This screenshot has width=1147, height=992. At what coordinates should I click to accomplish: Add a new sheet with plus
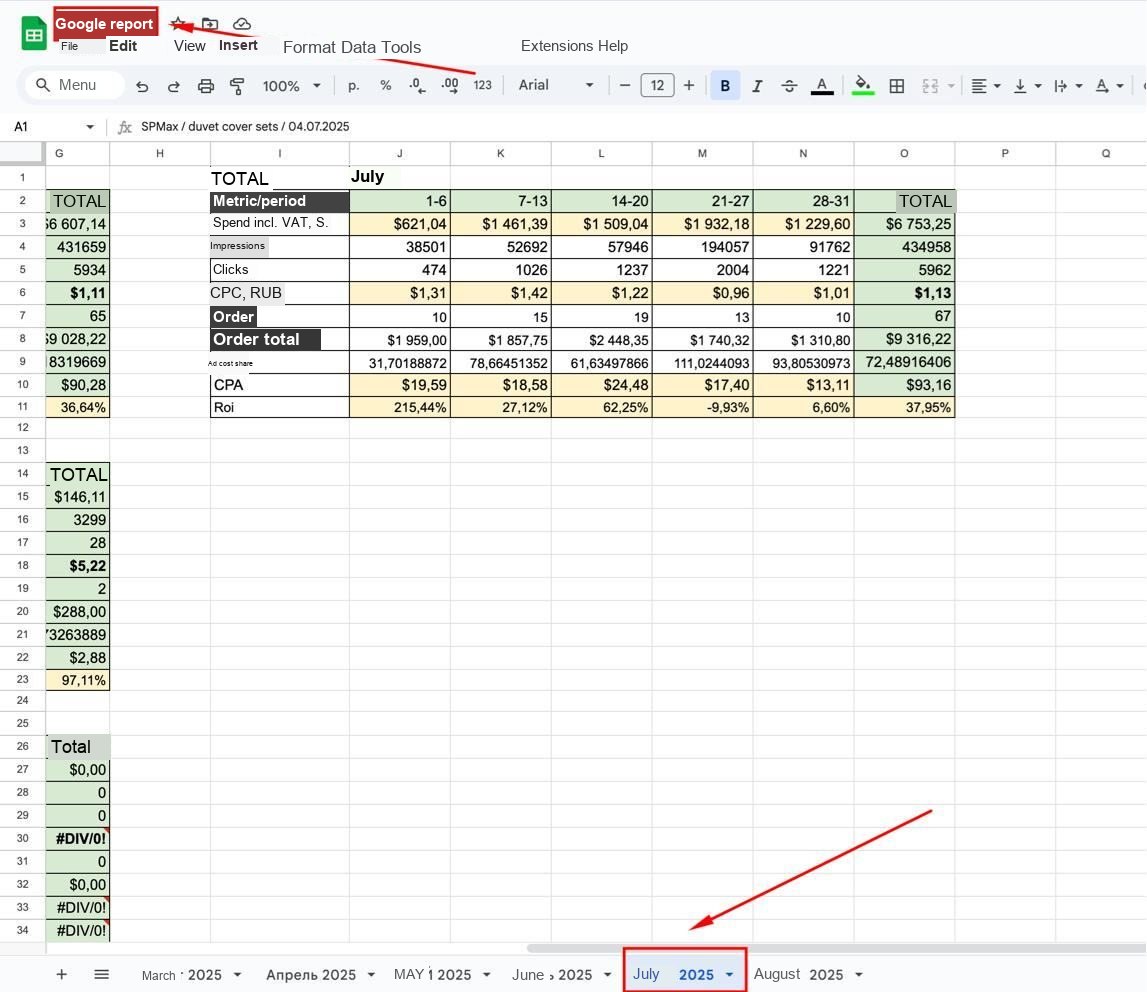click(61, 974)
